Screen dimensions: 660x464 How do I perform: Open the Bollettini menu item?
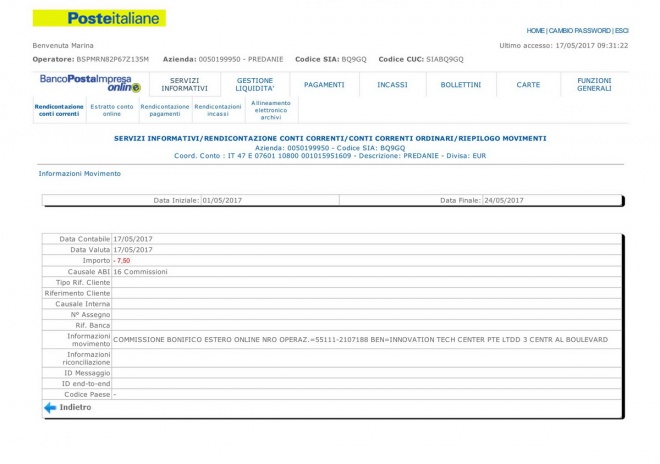460,85
